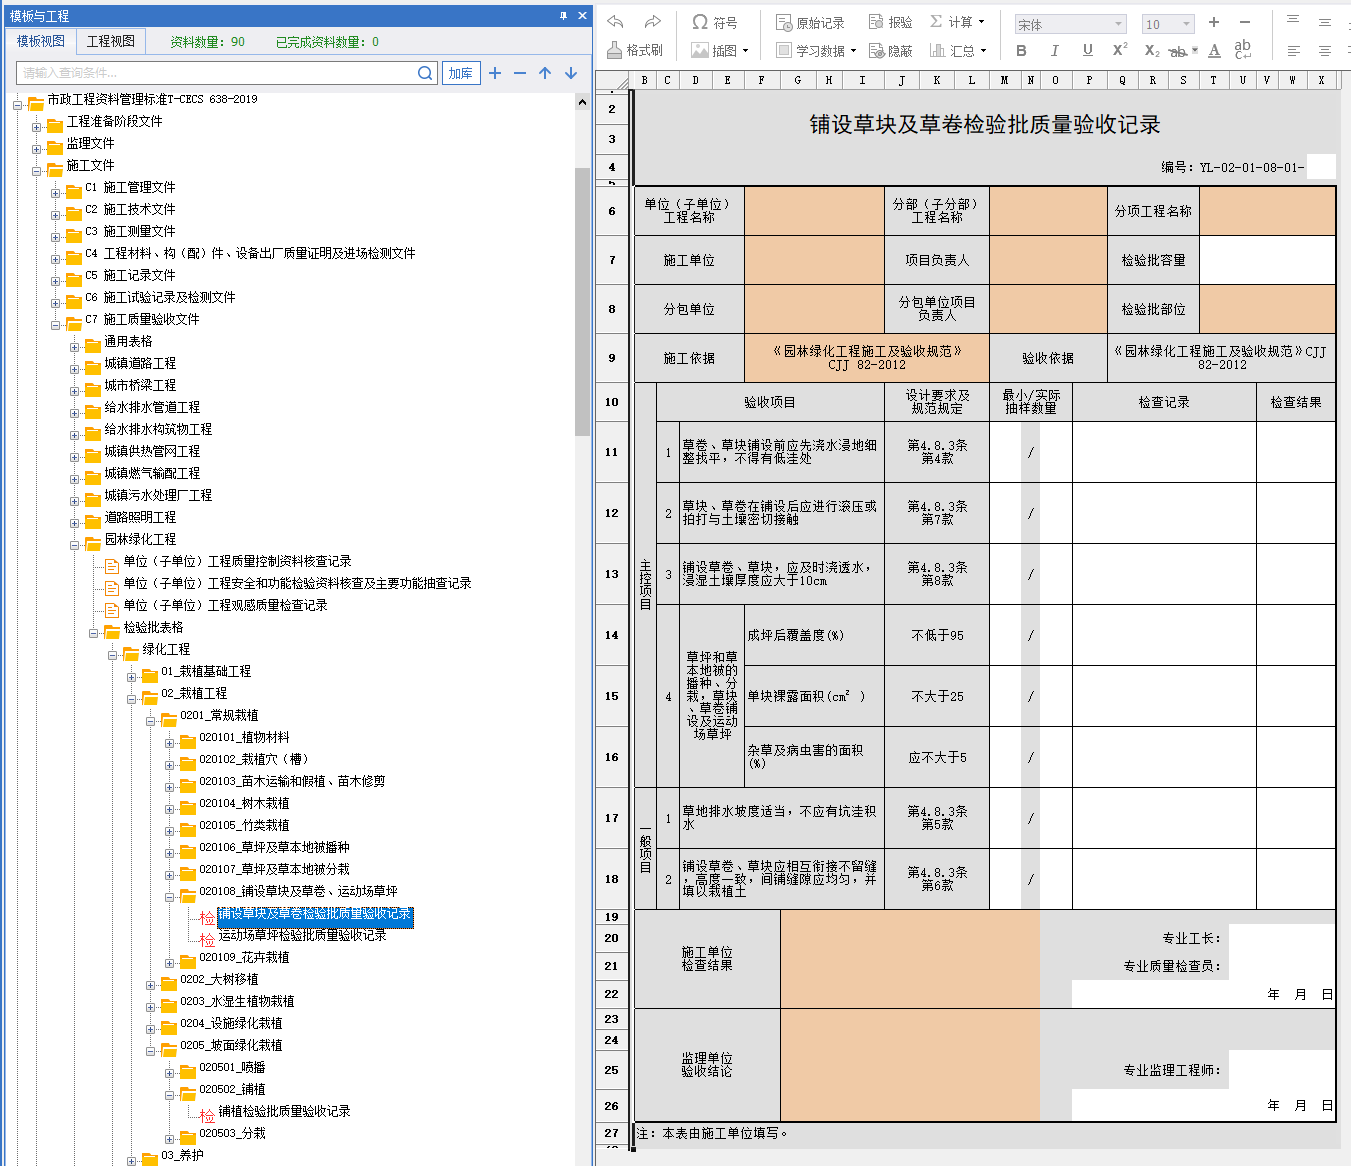
Task: Click the undo arrow in the toolbar
Action: (616, 22)
